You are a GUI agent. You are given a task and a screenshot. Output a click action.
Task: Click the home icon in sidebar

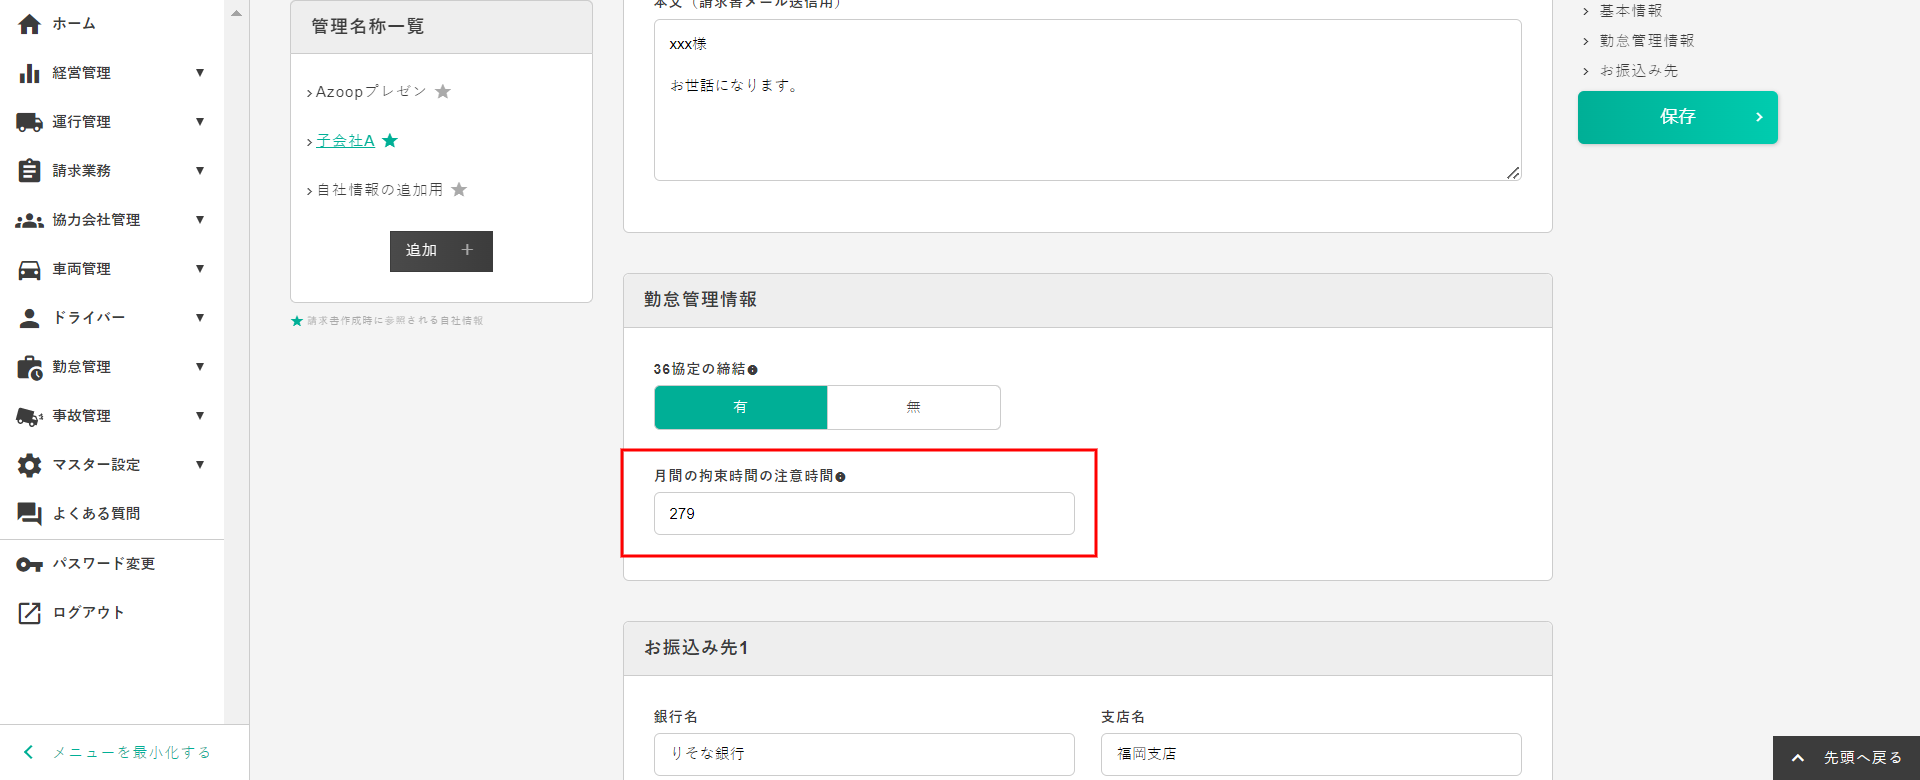coord(29,24)
